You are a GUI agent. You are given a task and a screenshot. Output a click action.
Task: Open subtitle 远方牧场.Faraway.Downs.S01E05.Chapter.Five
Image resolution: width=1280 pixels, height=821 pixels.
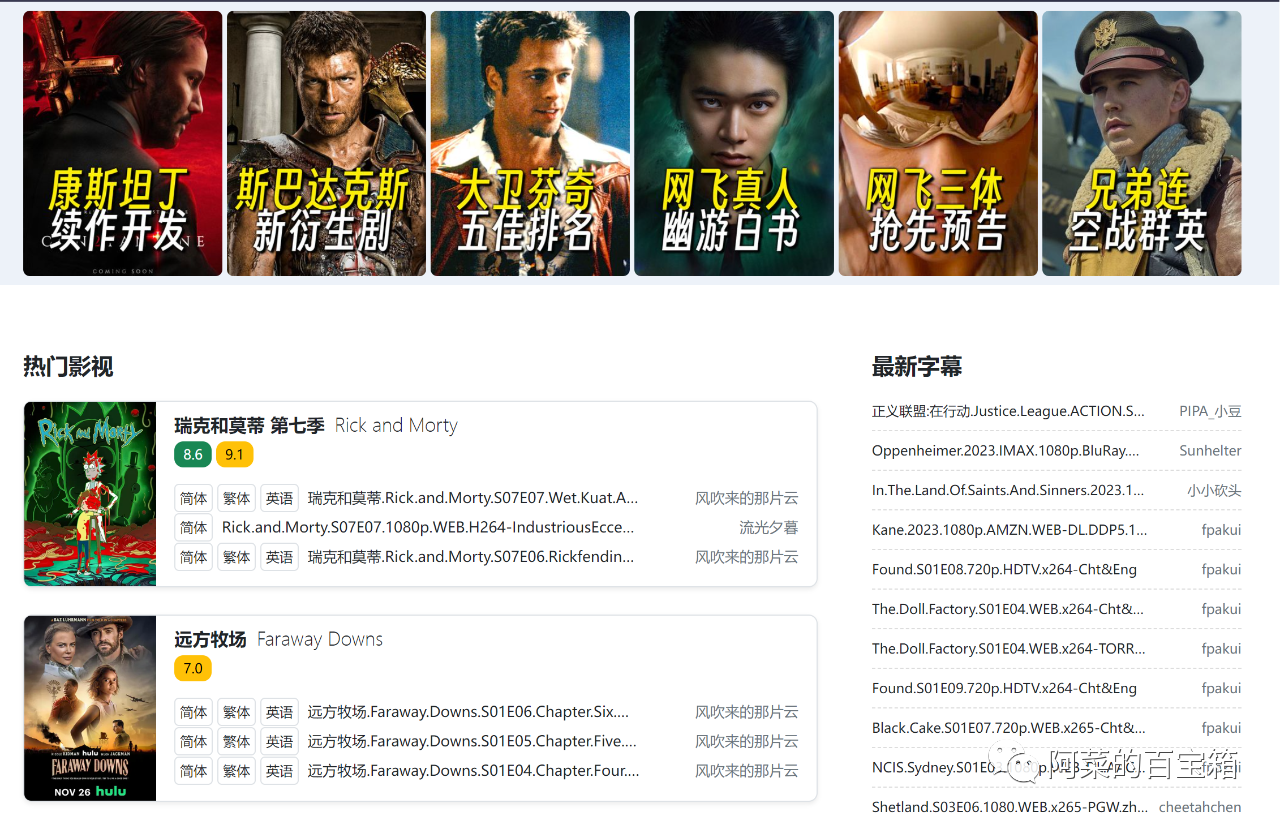click(473, 741)
